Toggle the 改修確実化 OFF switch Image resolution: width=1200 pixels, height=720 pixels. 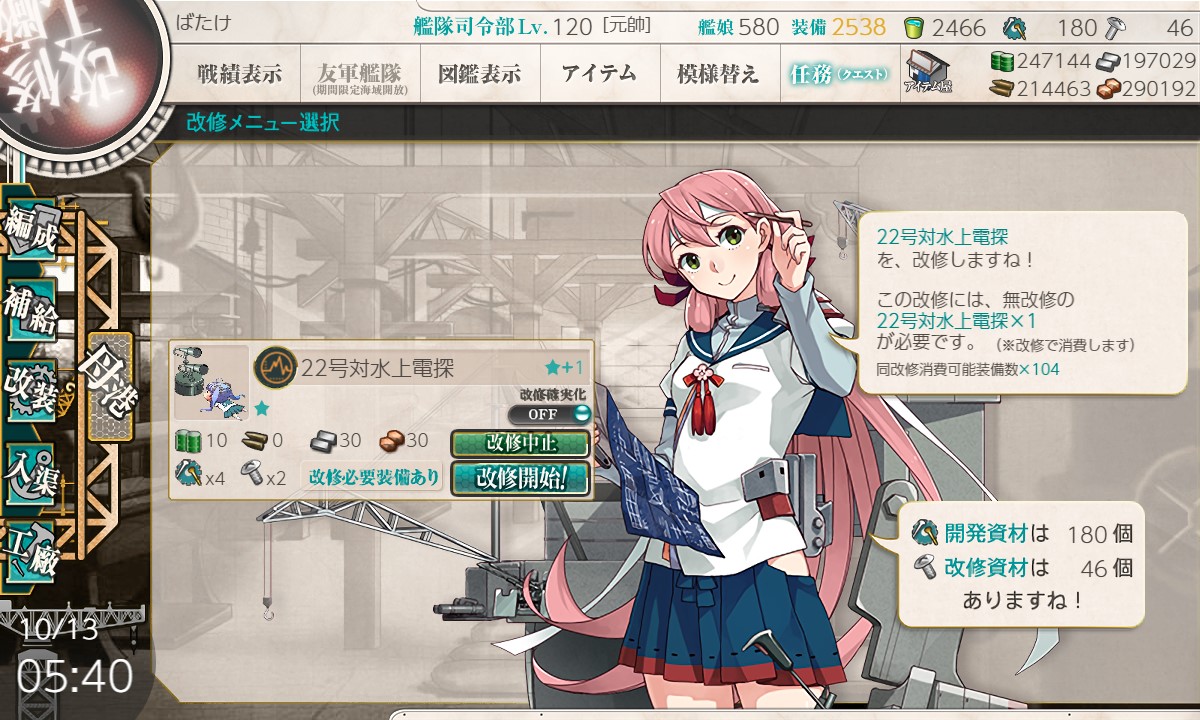550,414
